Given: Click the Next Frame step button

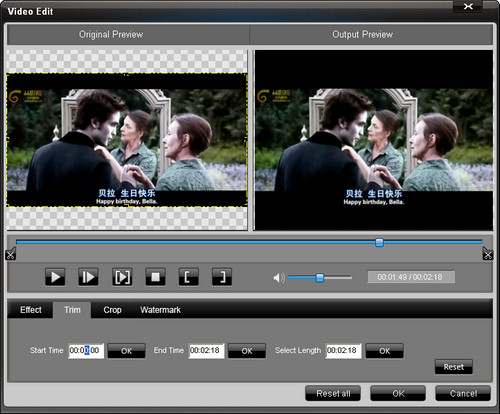Looking at the screenshot, I should click(88, 277).
